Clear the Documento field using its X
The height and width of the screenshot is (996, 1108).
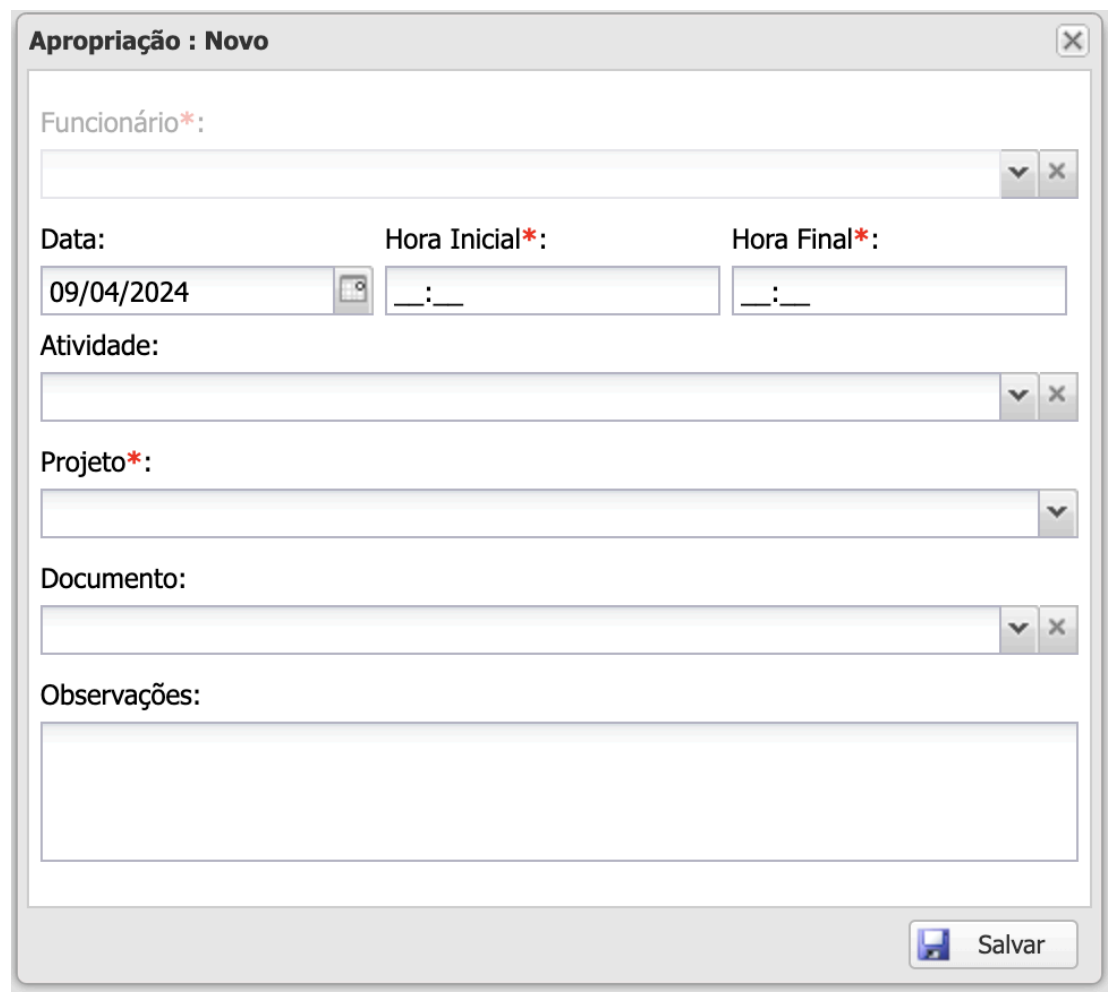tap(1059, 629)
